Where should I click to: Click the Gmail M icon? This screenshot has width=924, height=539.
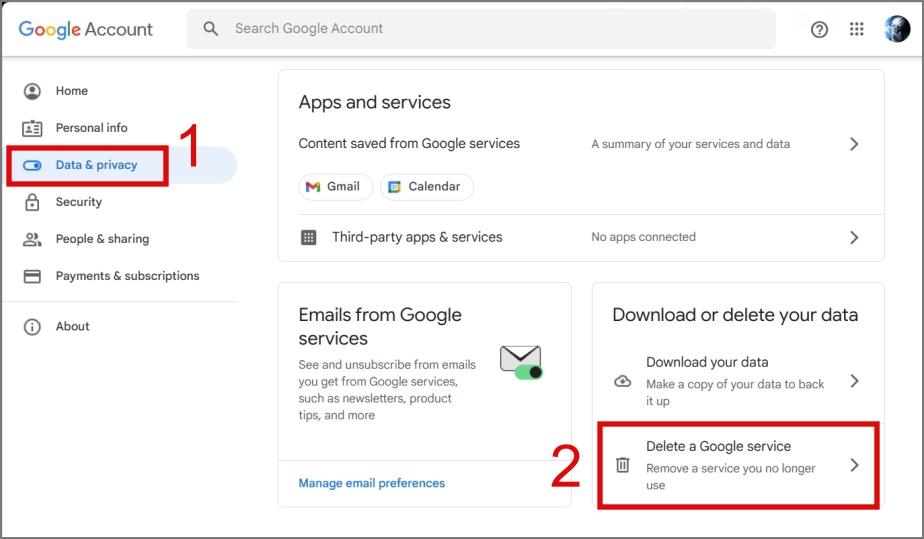click(313, 187)
